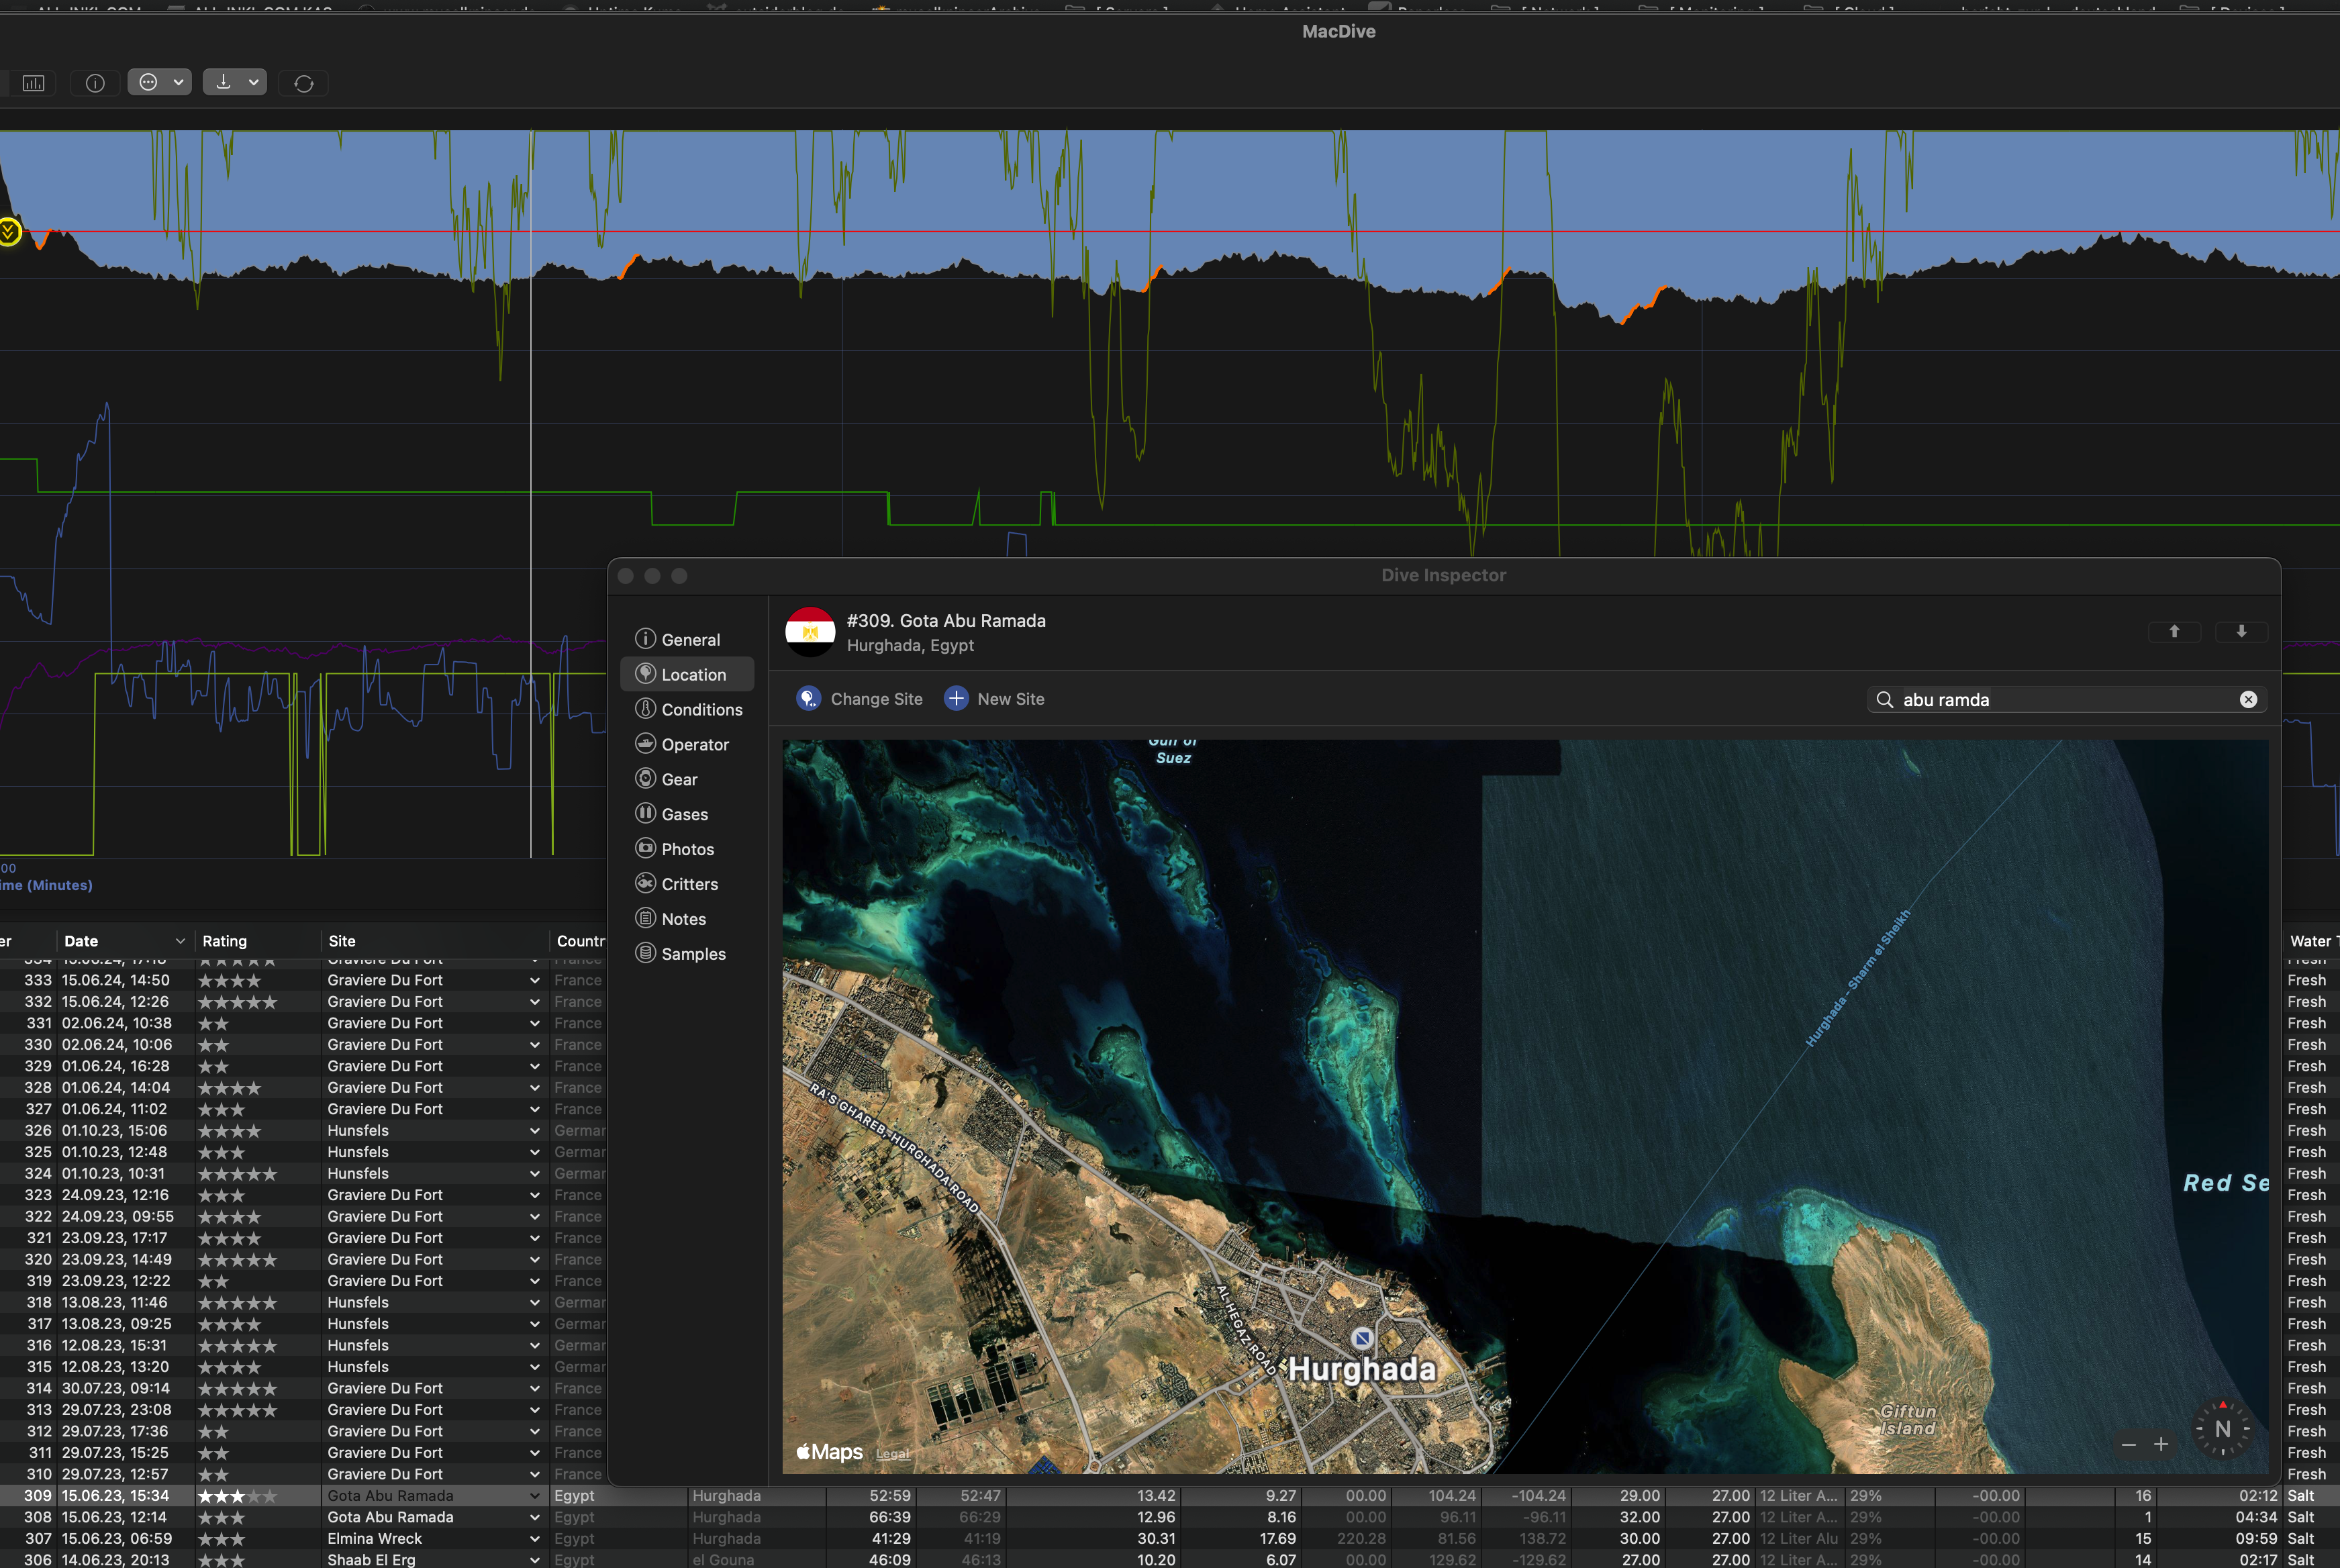The height and width of the screenshot is (1568, 2340).
Task: Select the Location inspector tab
Action: [688, 674]
